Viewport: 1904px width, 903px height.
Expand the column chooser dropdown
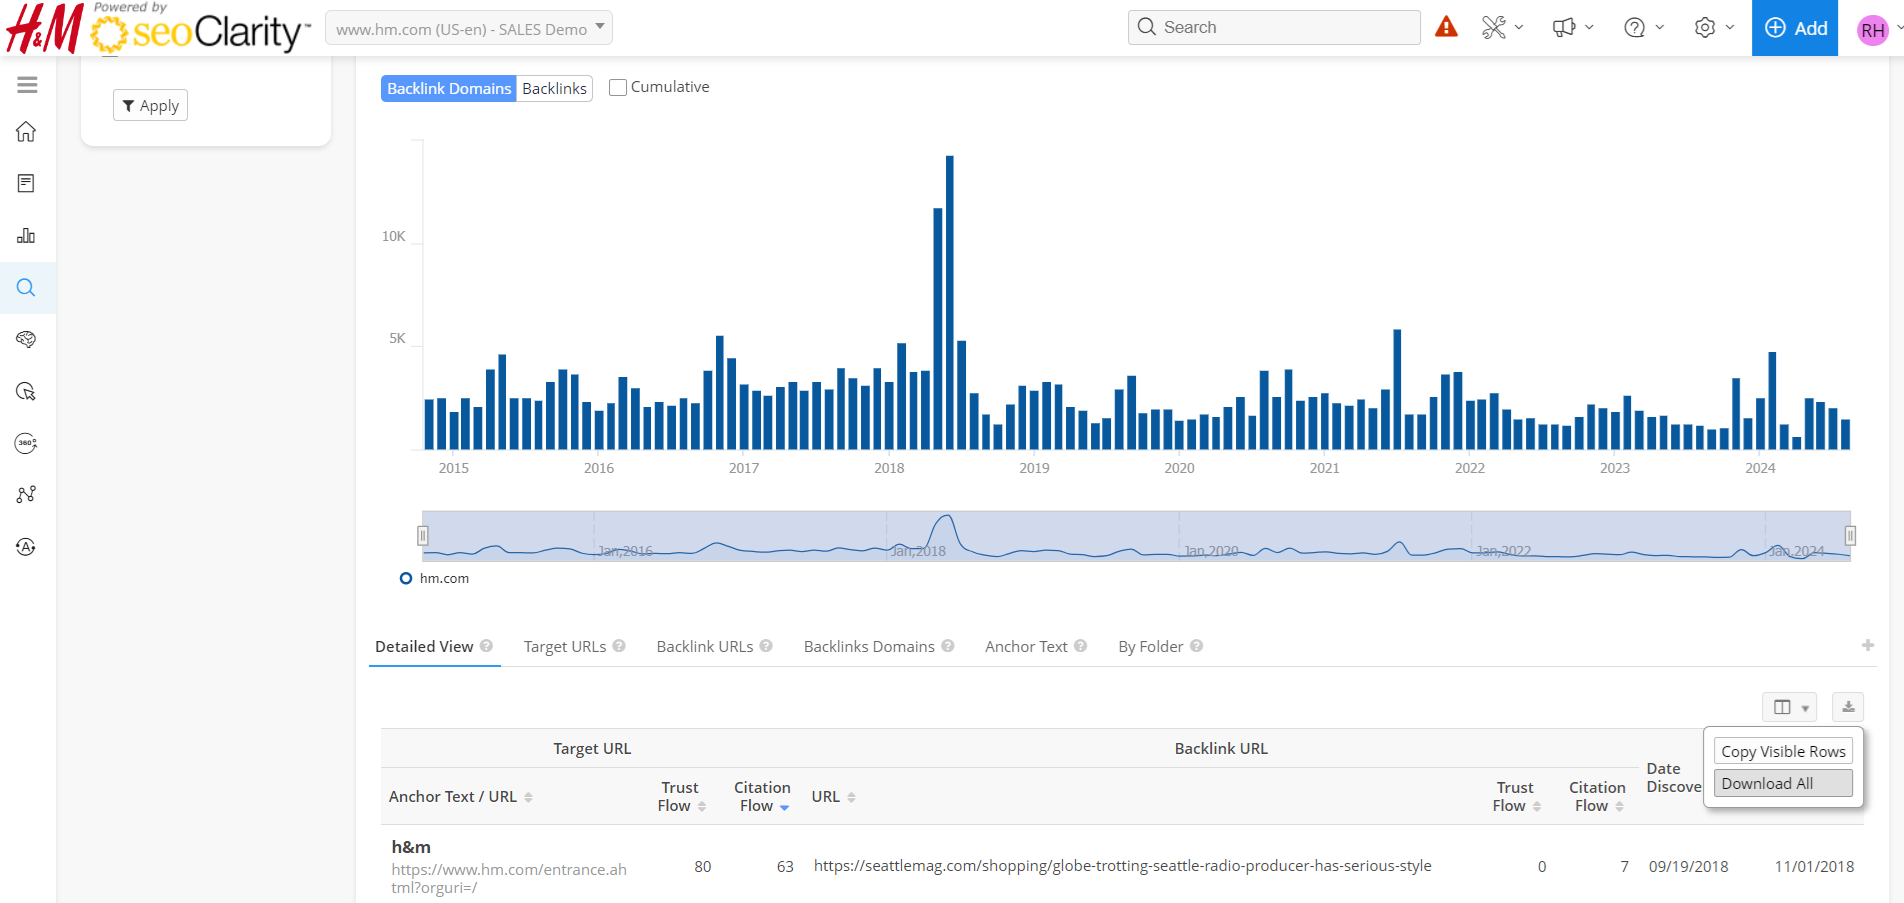click(x=1789, y=707)
